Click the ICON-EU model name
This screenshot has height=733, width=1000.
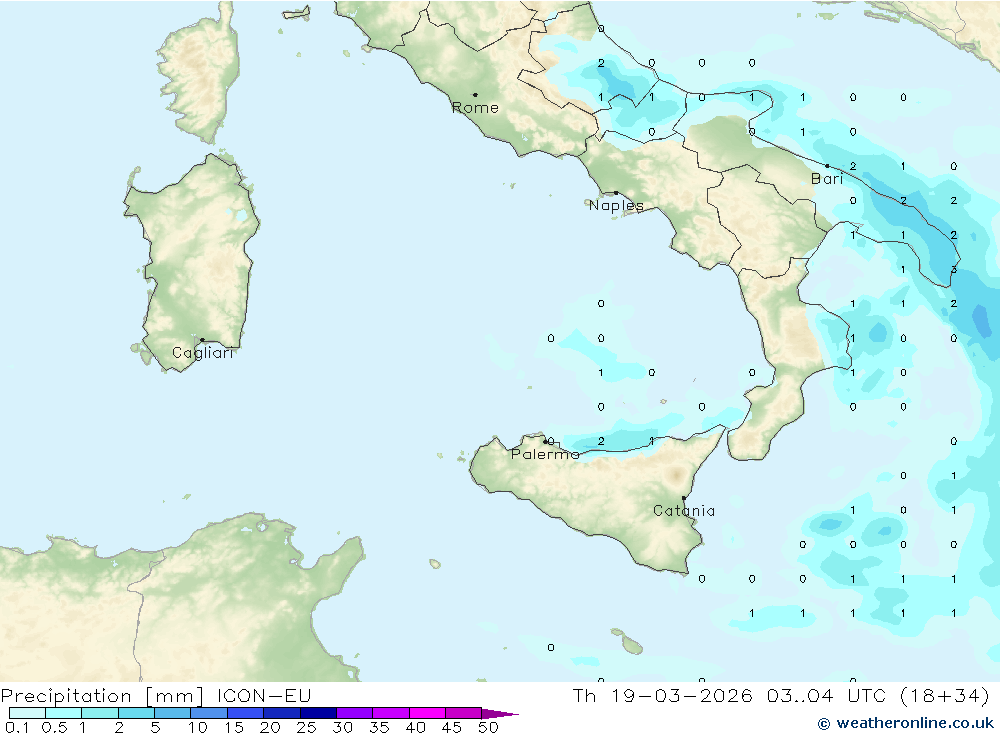coord(264,695)
